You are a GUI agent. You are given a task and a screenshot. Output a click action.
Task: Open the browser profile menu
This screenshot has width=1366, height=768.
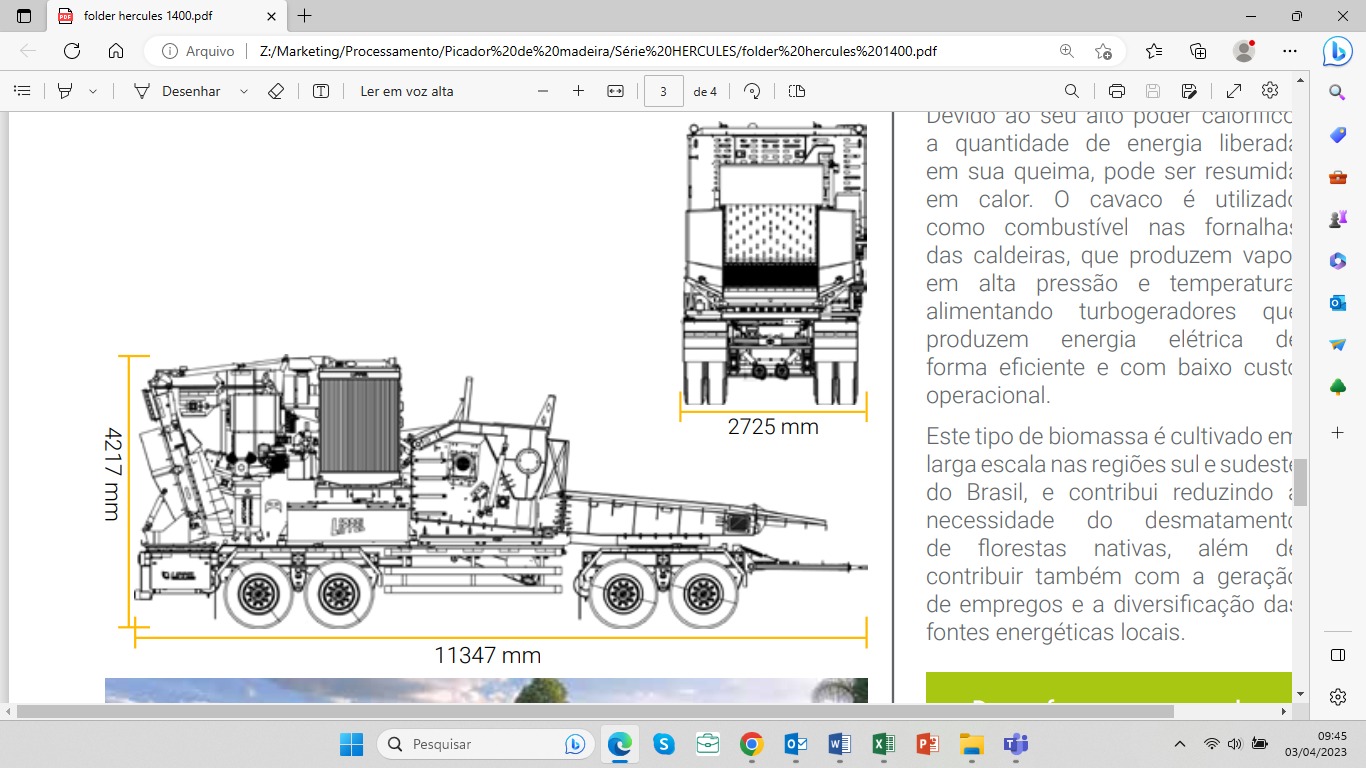point(1244,51)
